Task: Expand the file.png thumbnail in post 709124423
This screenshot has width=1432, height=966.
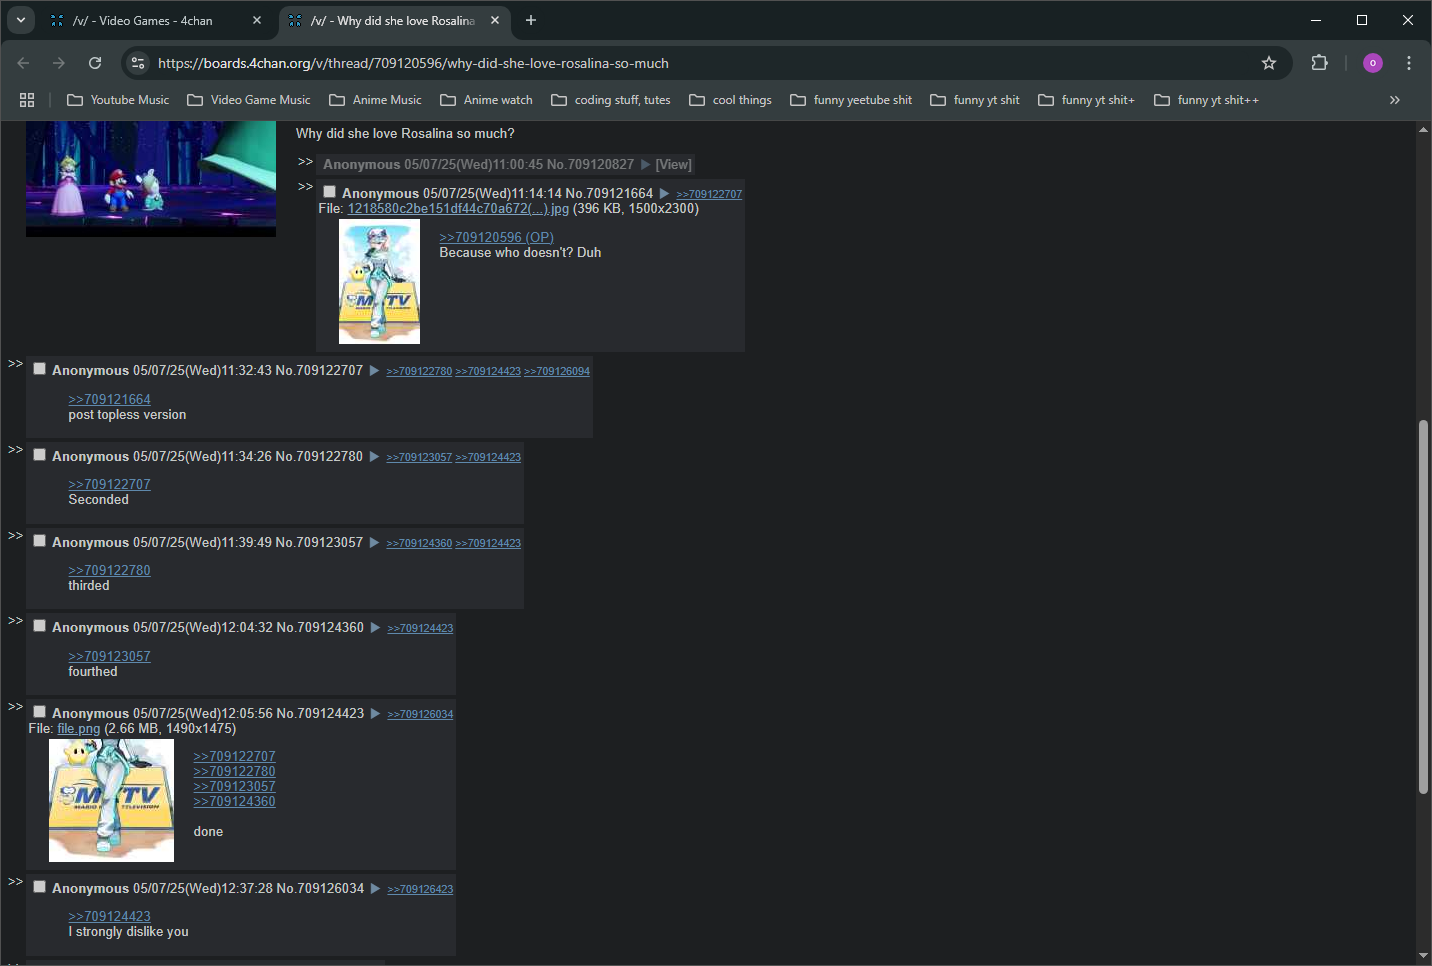Action: [111, 800]
